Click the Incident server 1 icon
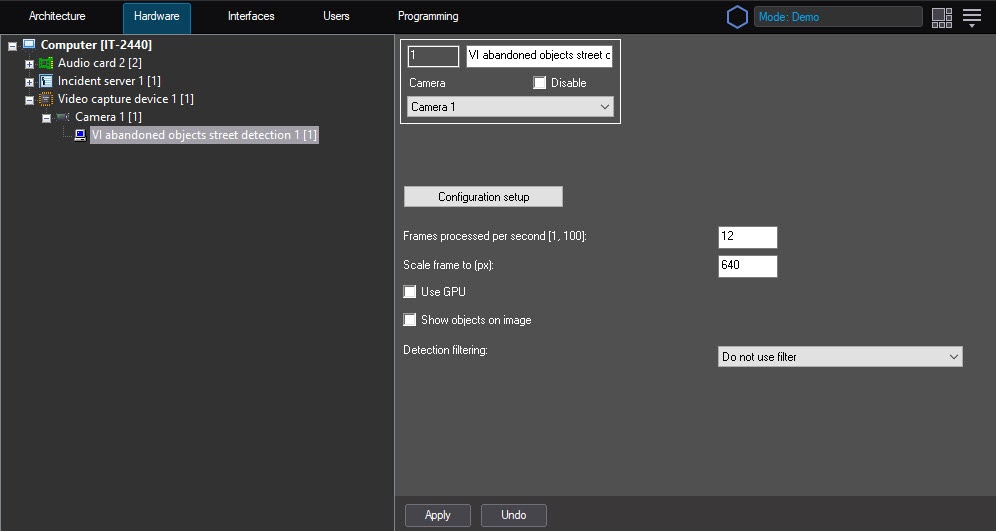Screen dimensions: 996x531 tap(46, 81)
